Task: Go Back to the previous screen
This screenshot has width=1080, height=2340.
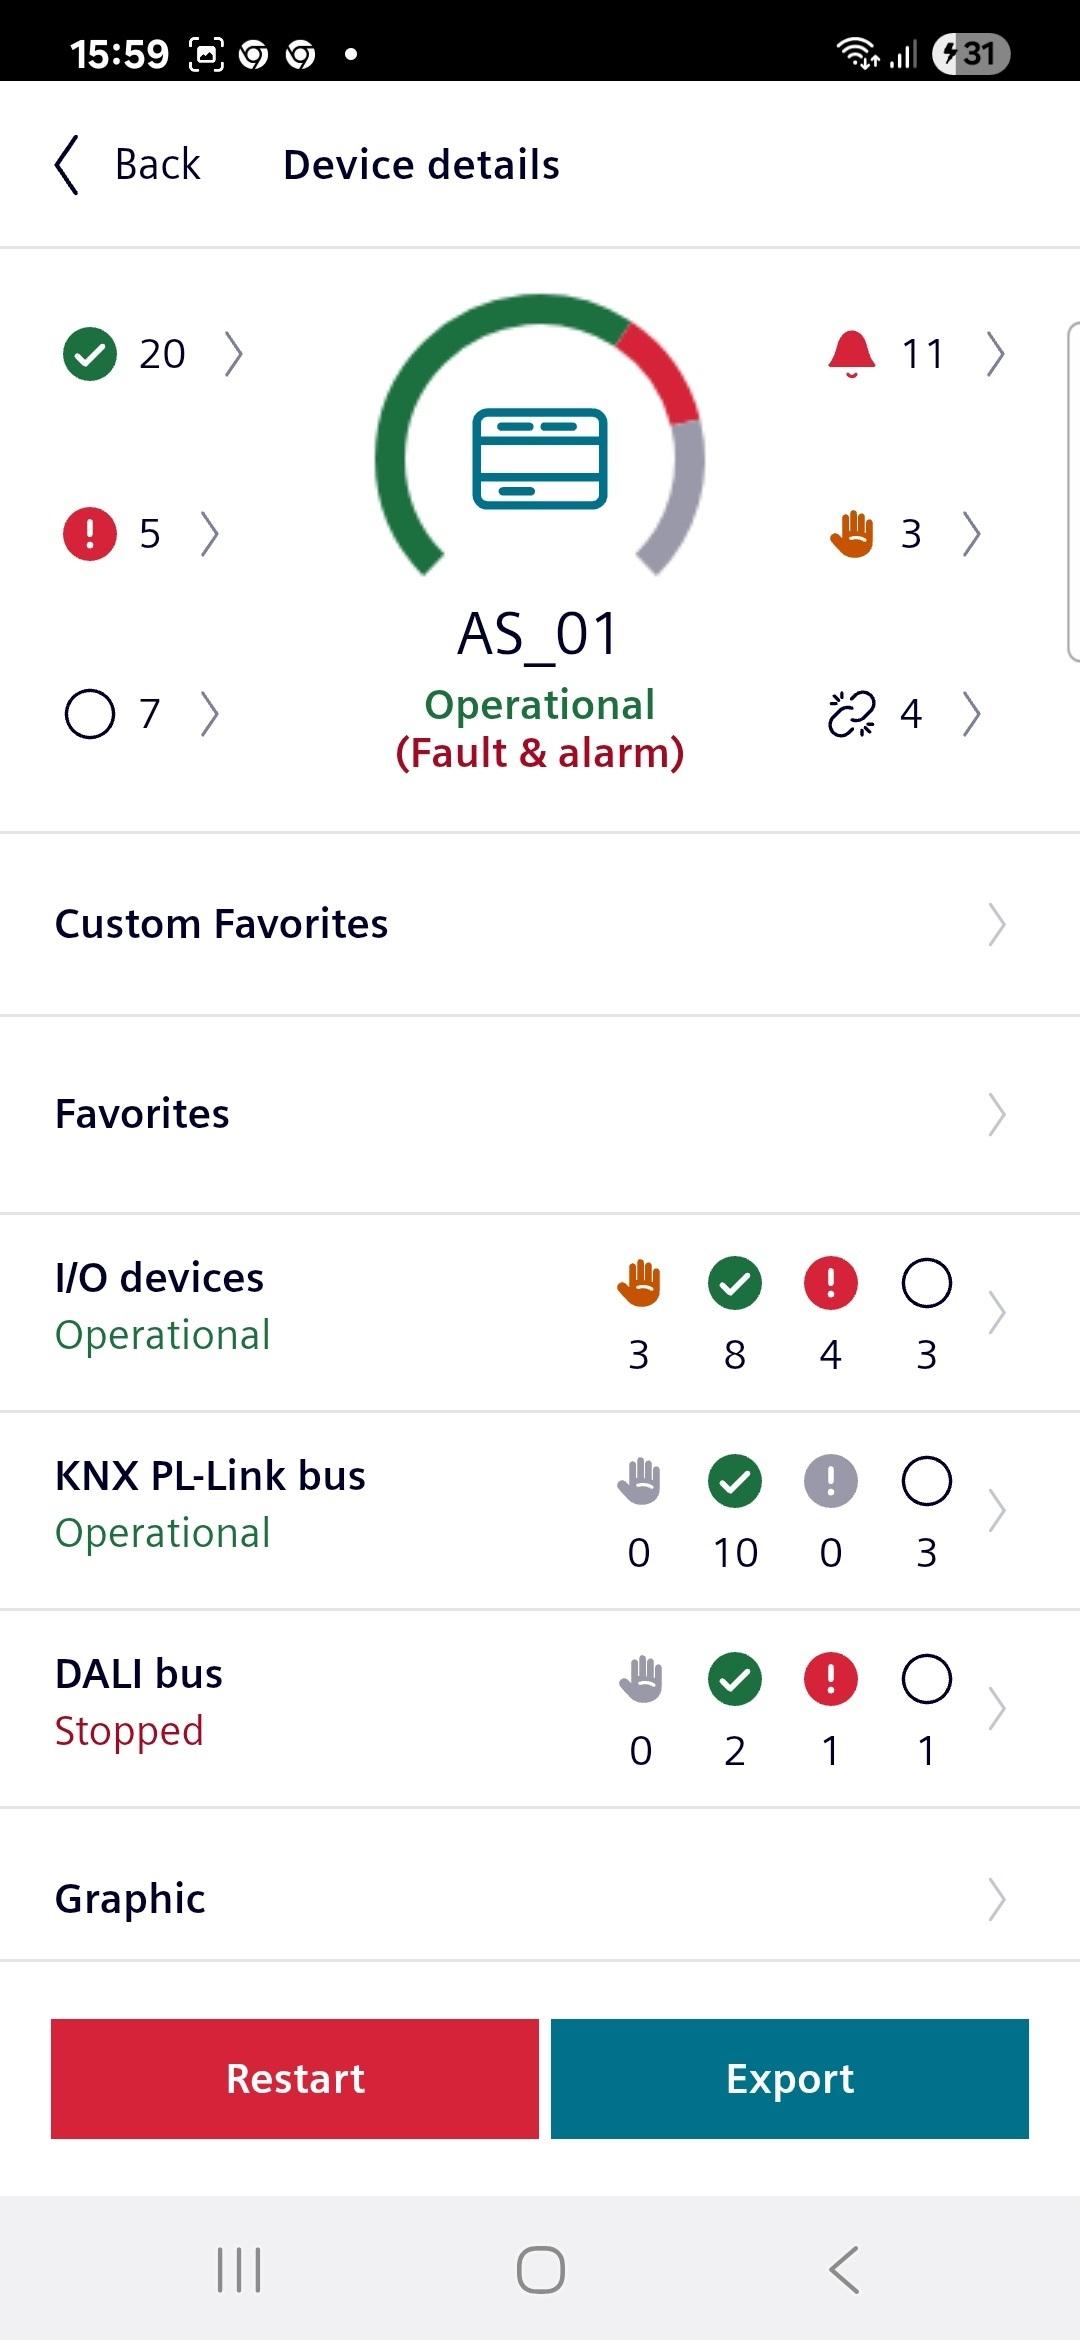Action: 127,165
